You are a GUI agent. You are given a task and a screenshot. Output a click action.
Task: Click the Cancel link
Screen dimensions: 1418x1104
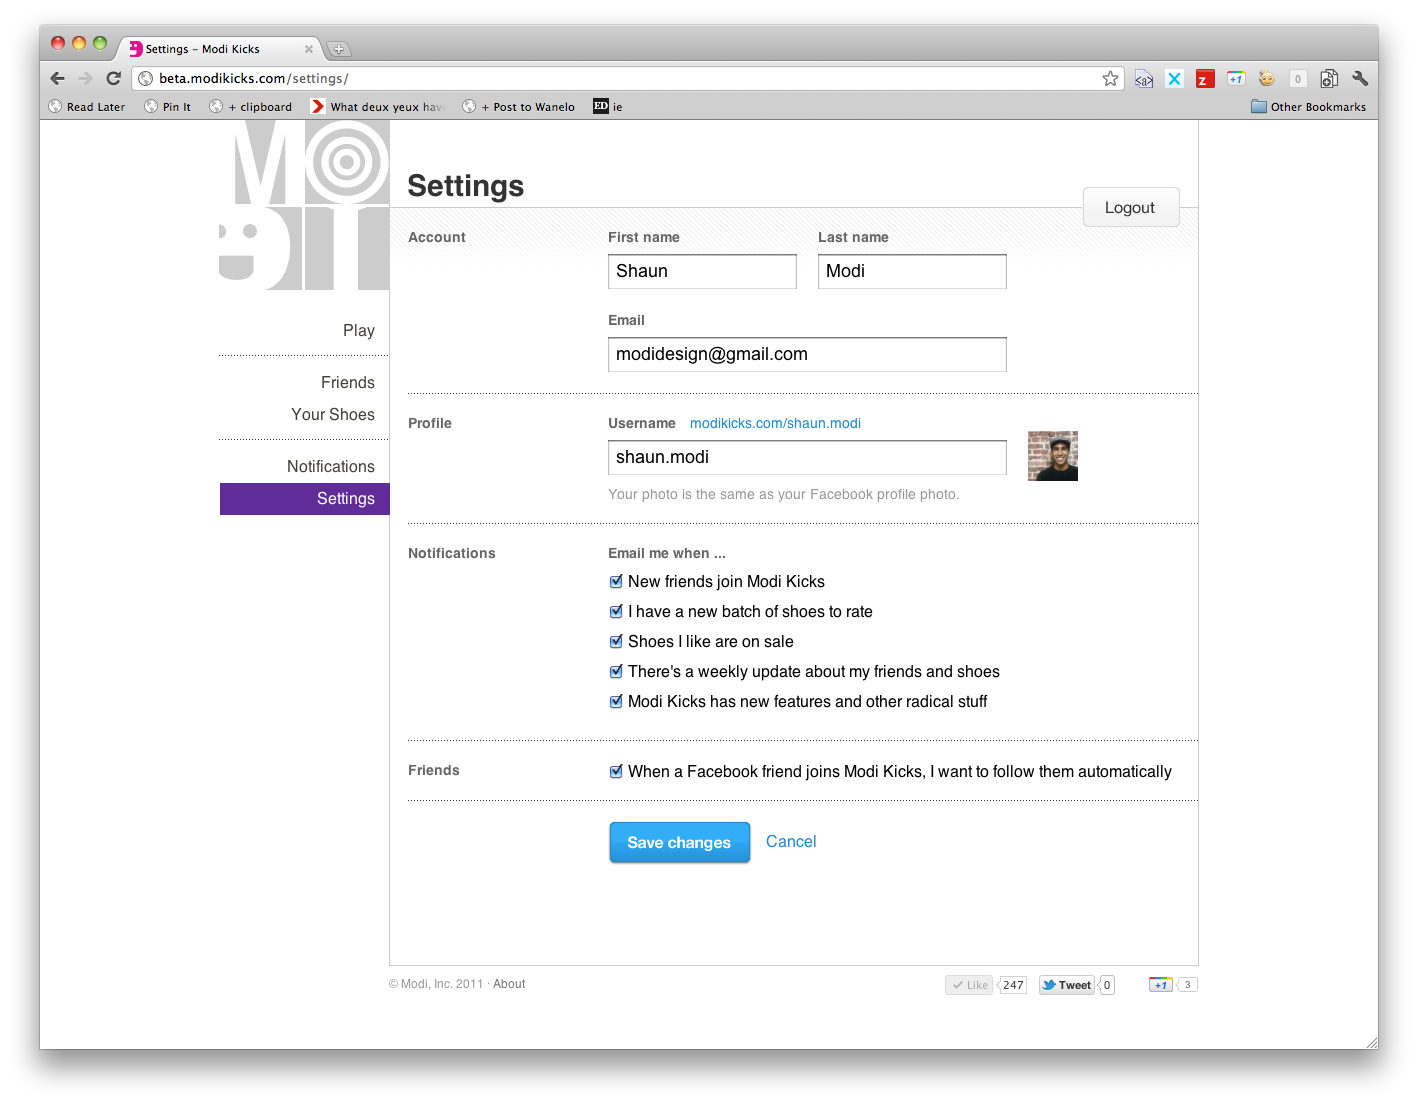[791, 842]
